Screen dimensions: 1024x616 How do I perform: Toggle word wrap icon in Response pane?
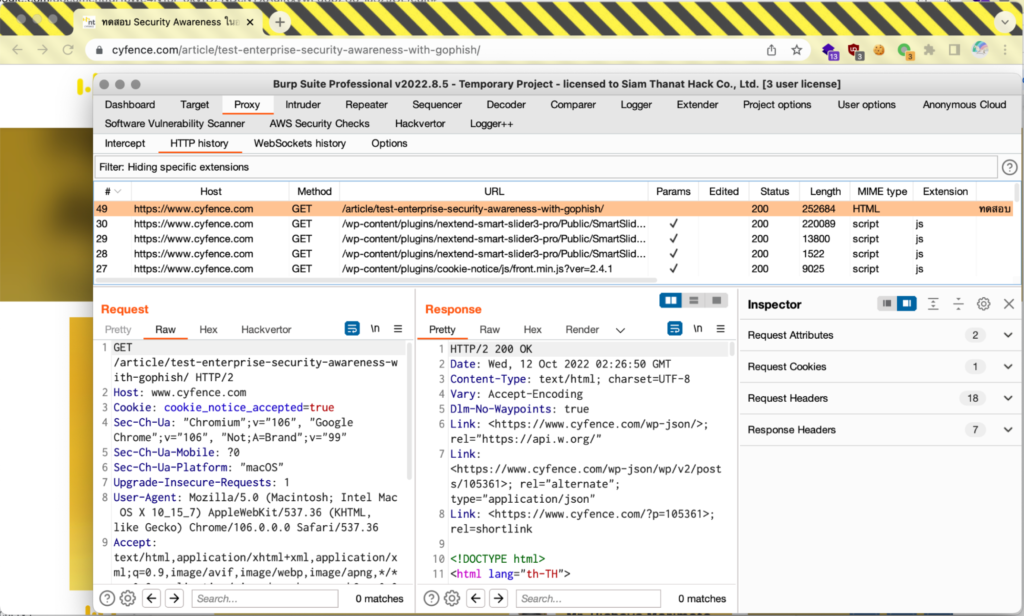tap(675, 329)
